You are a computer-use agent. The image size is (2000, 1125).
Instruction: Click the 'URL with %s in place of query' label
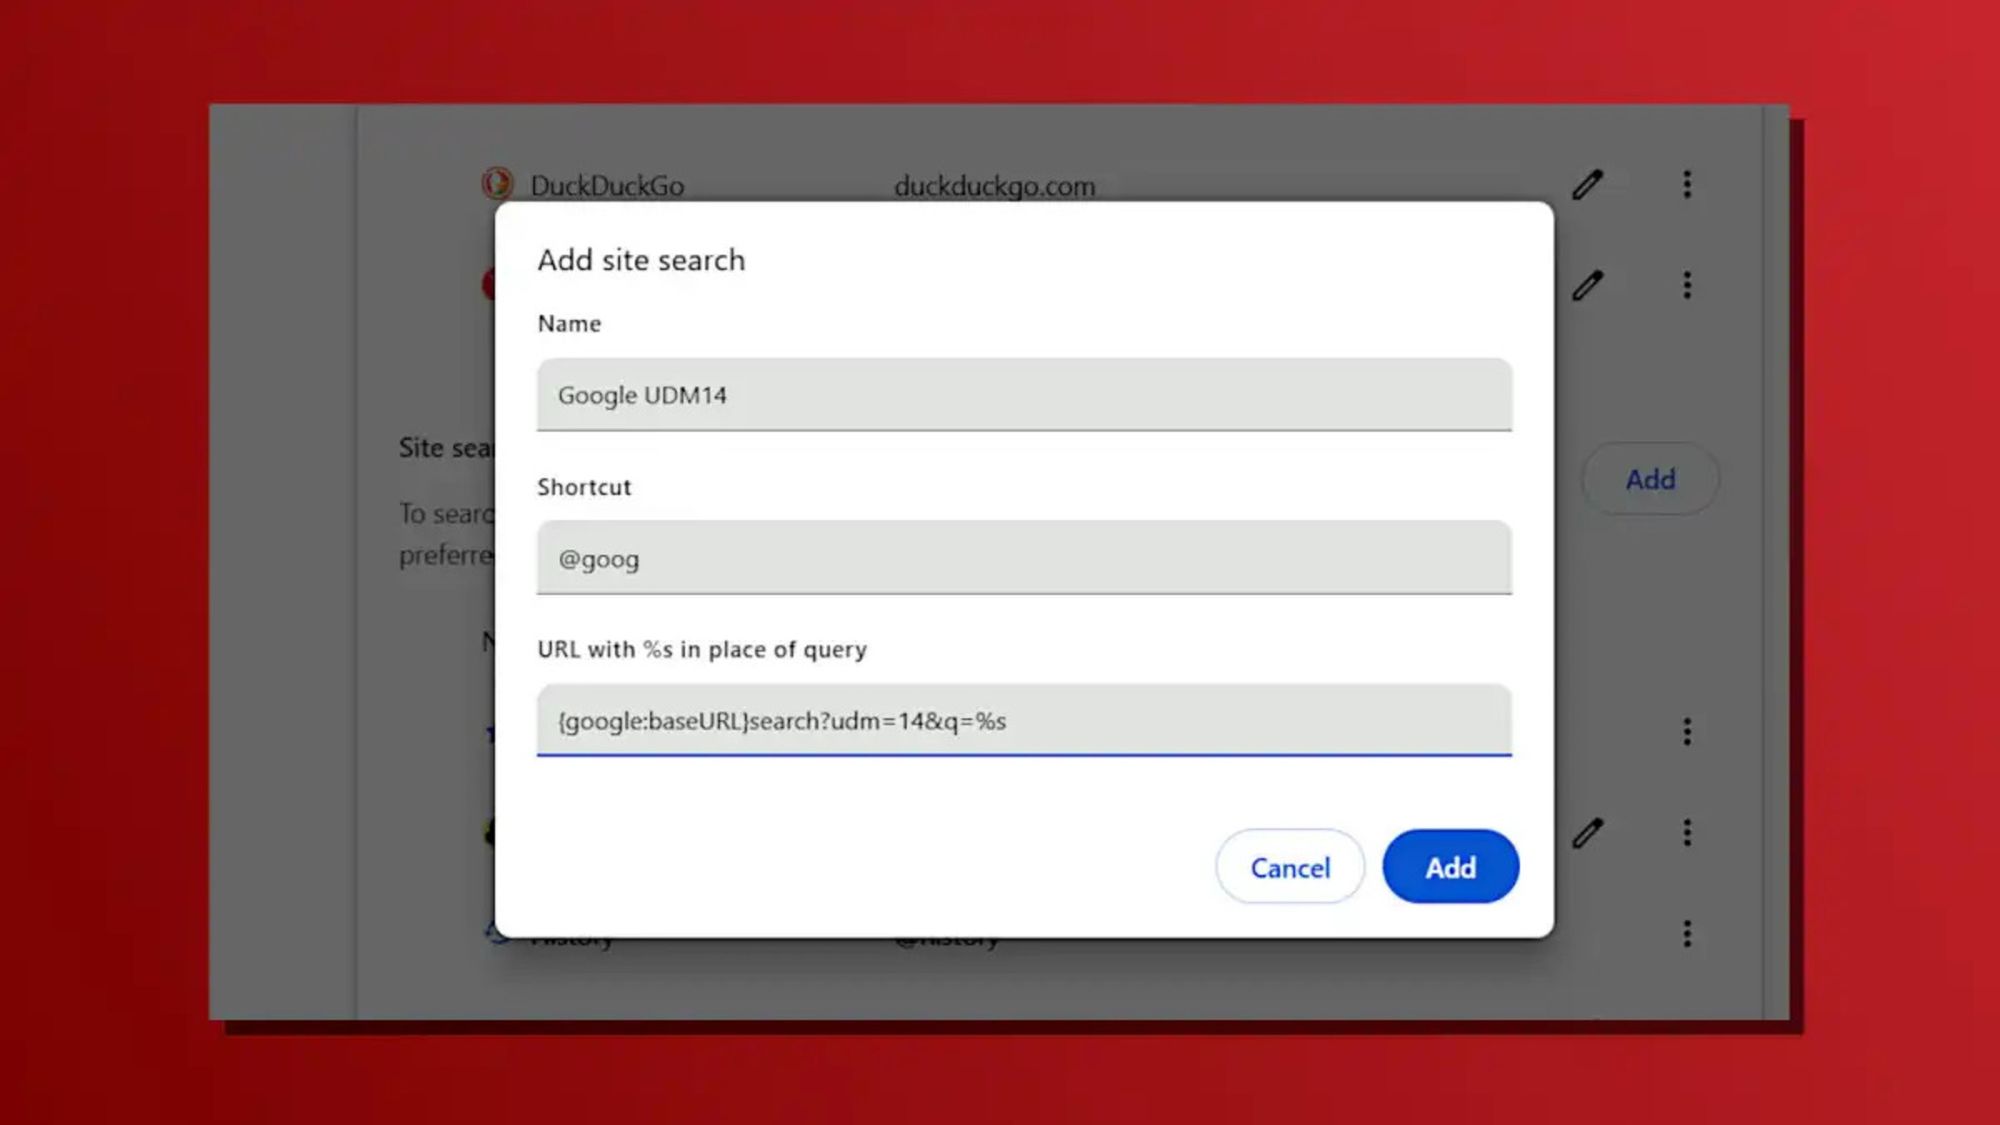click(702, 650)
